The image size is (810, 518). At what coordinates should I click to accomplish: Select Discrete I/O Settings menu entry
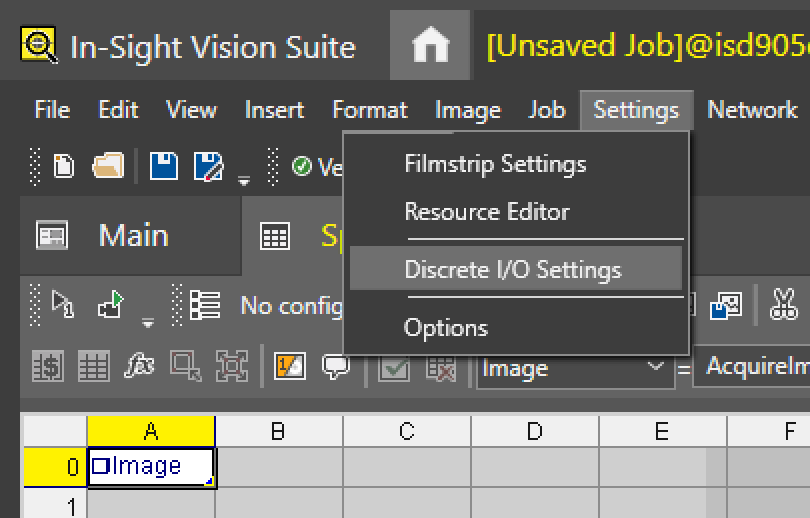[x=513, y=270]
